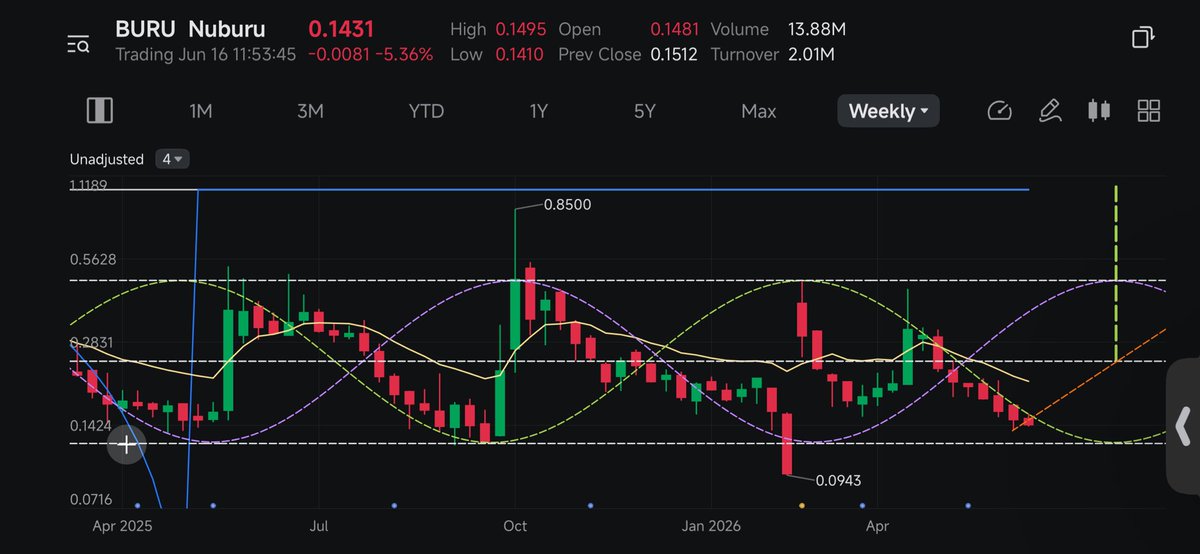Click the 0.0943 low price label

[x=837, y=481]
